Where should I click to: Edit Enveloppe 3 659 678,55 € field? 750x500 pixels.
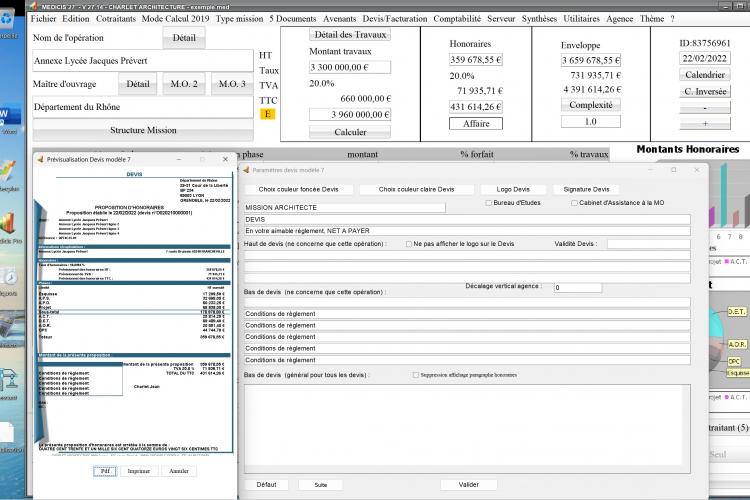click(x=591, y=60)
